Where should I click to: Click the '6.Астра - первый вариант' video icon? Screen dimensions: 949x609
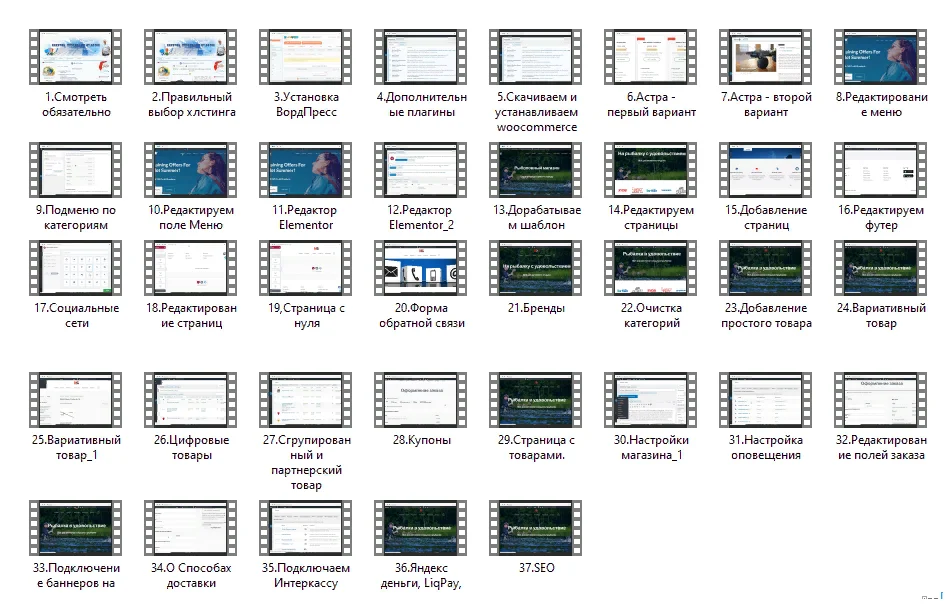click(x=651, y=56)
